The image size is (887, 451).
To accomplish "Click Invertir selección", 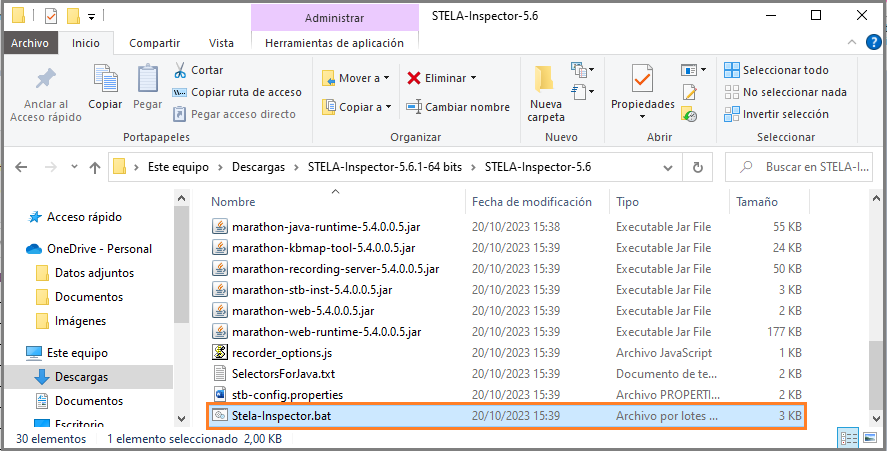I will (776, 114).
